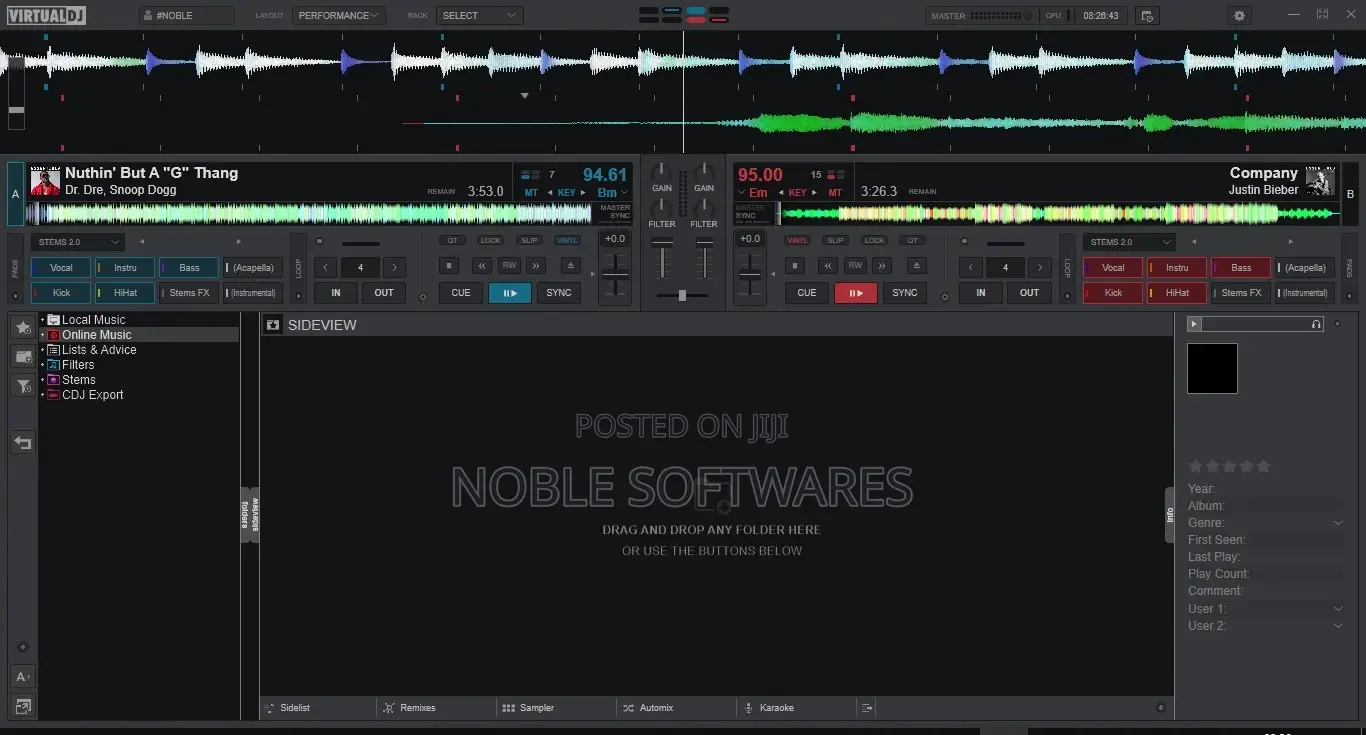Open the settings gear in the top bar

tap(1240, 16)
